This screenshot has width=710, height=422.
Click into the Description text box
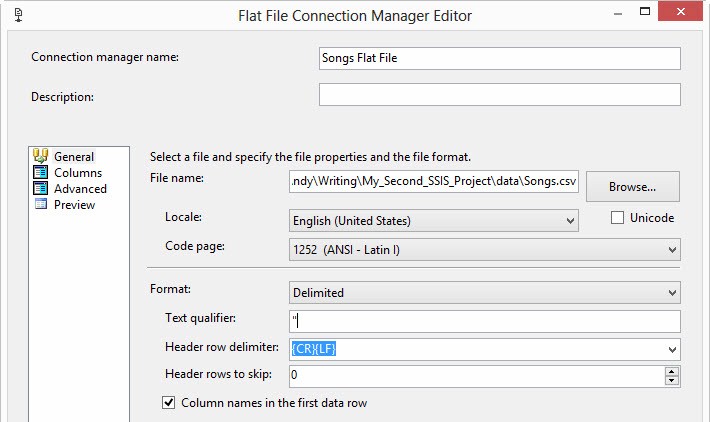click(499, 95)
